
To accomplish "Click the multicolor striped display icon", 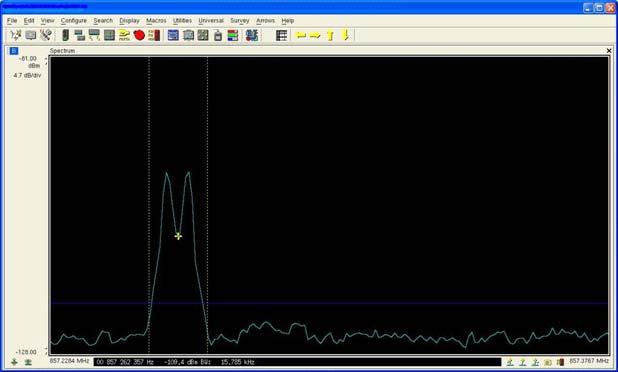I will (x=233, y=35).
